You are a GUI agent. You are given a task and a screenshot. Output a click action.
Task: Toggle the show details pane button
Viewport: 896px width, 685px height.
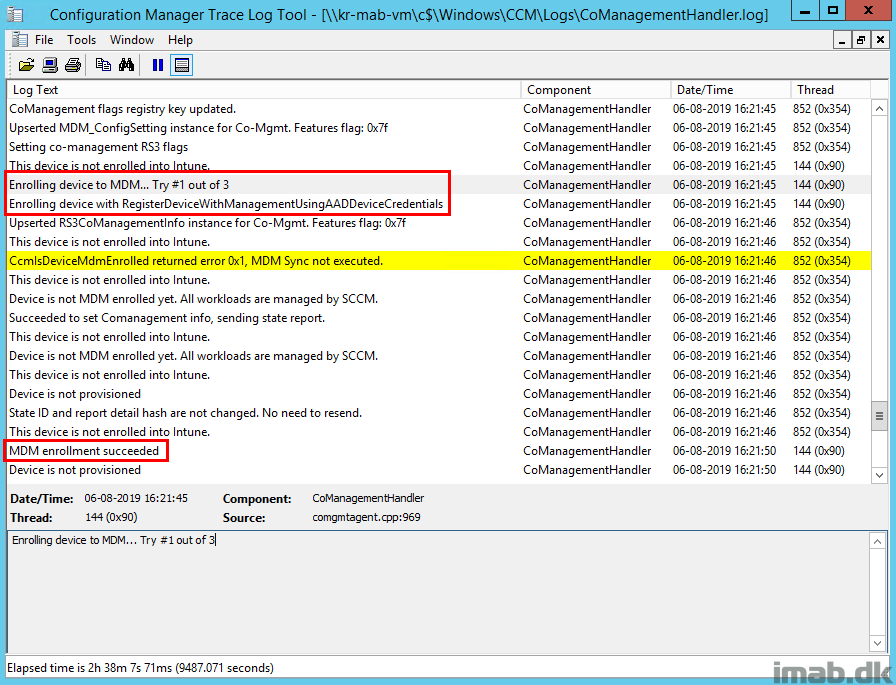[182, 65]
